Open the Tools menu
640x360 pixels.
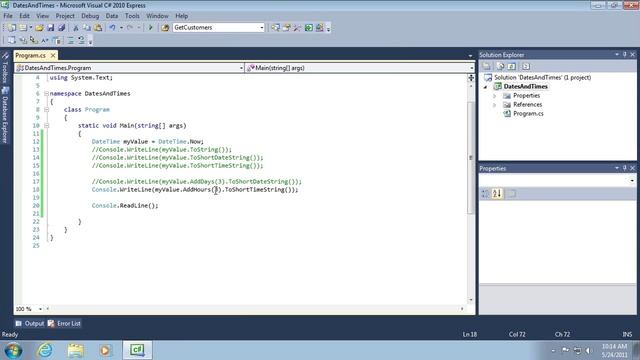click(132, 16)
